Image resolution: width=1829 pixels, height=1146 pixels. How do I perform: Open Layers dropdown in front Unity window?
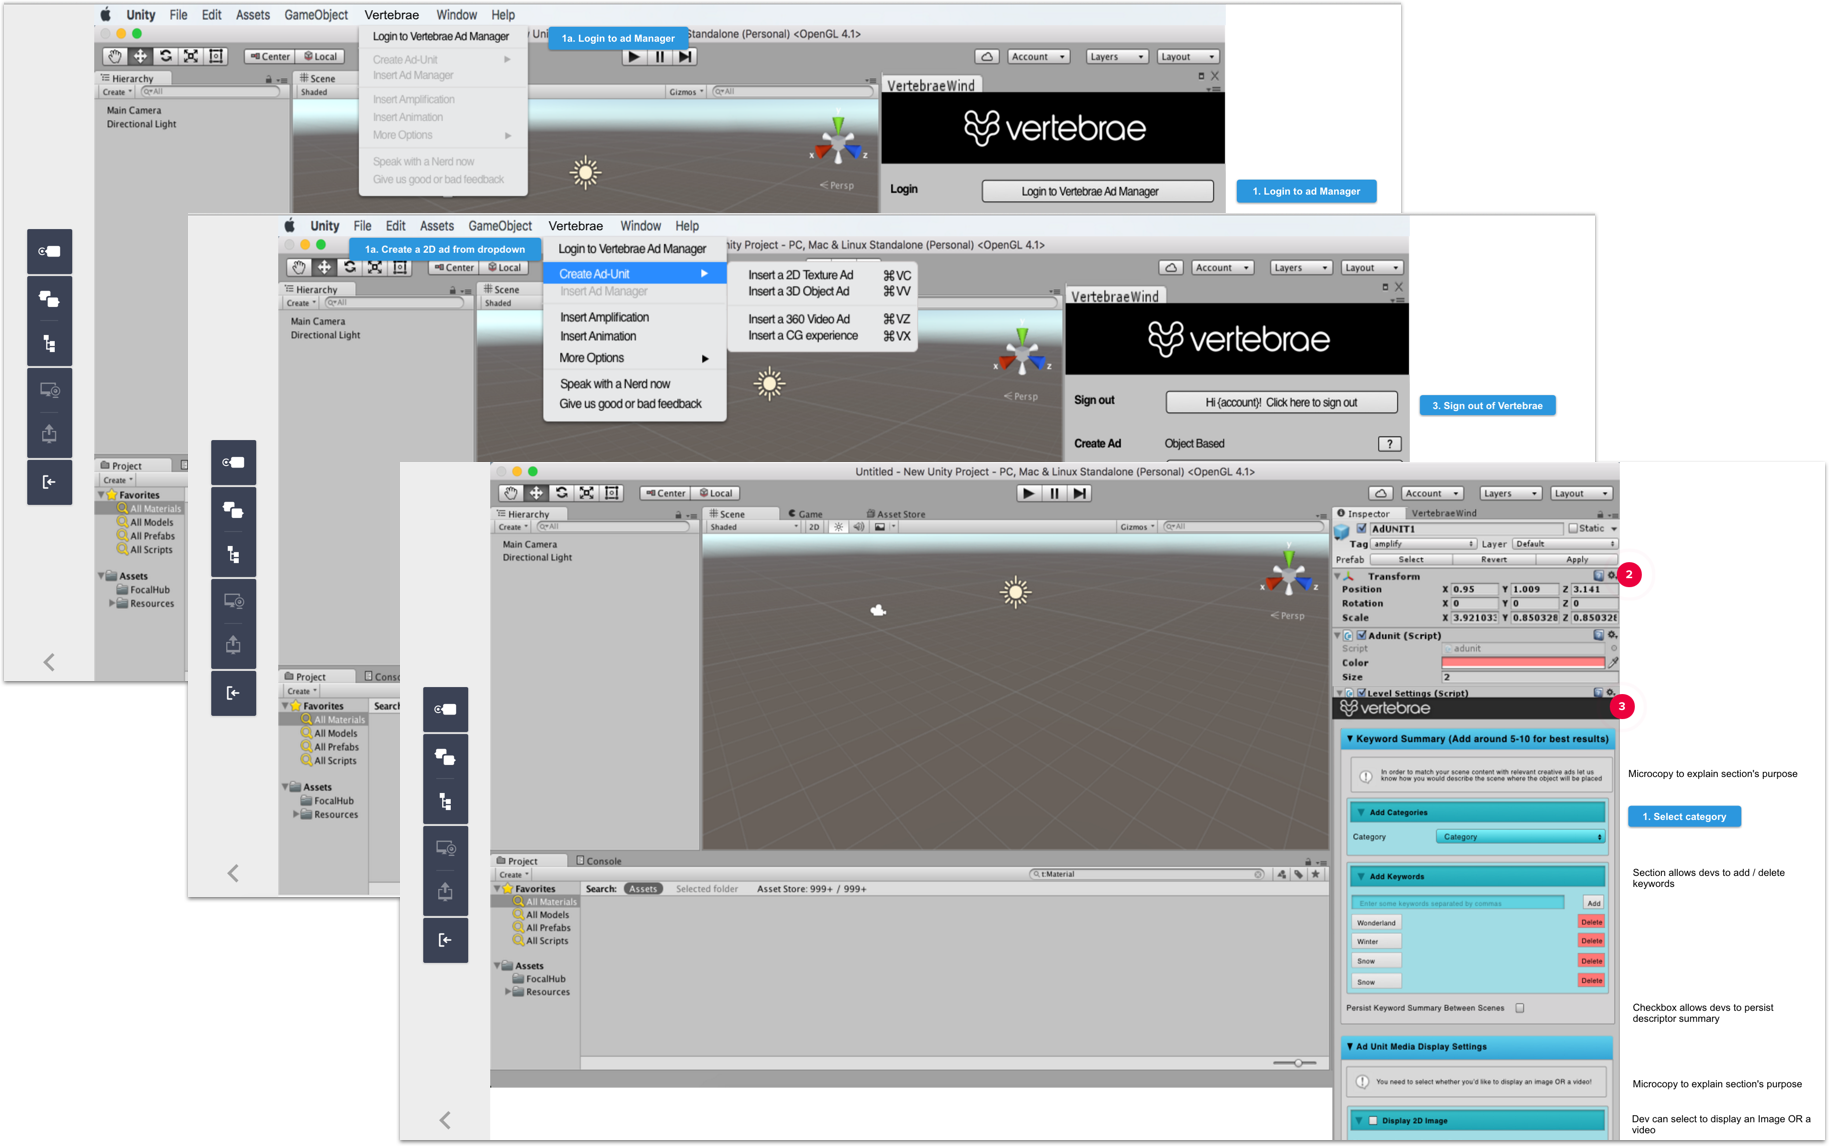click(1510, 493)
